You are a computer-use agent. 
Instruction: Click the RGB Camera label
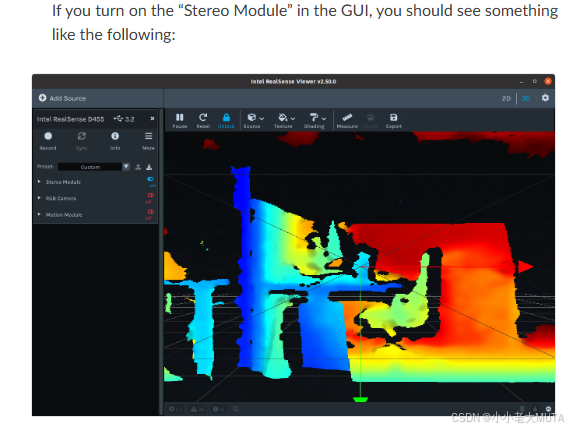pyautogui.click(x=61, y=198)
